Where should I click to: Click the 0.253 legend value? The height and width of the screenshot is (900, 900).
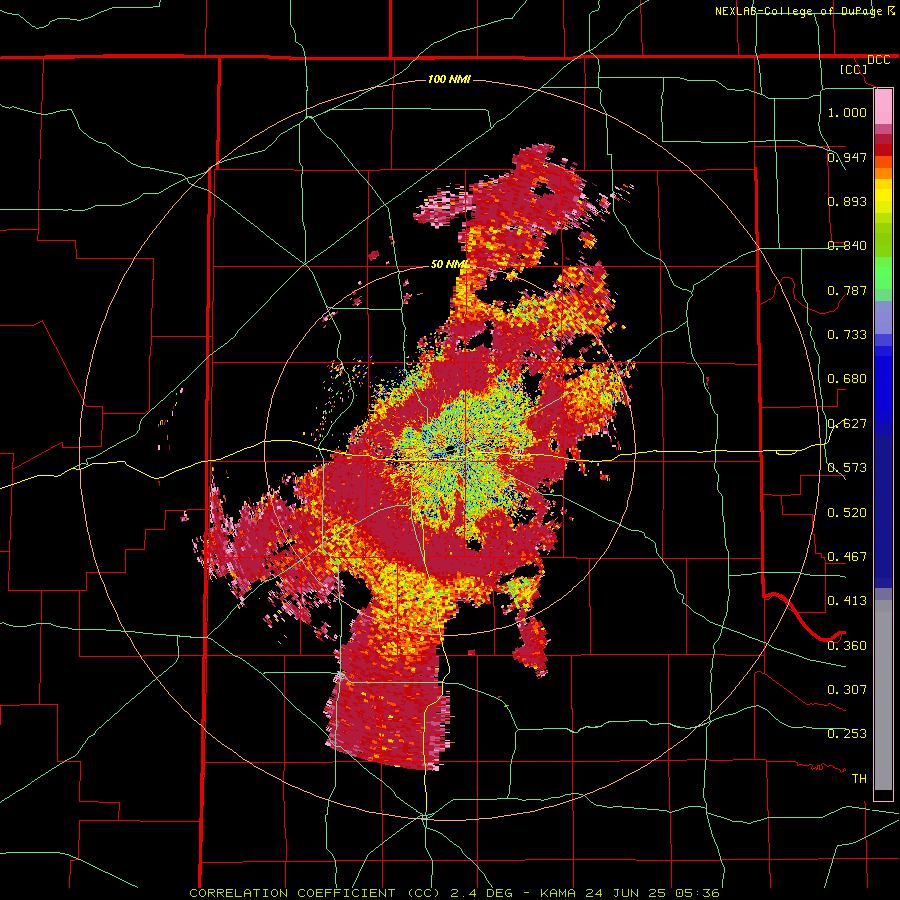847,734
